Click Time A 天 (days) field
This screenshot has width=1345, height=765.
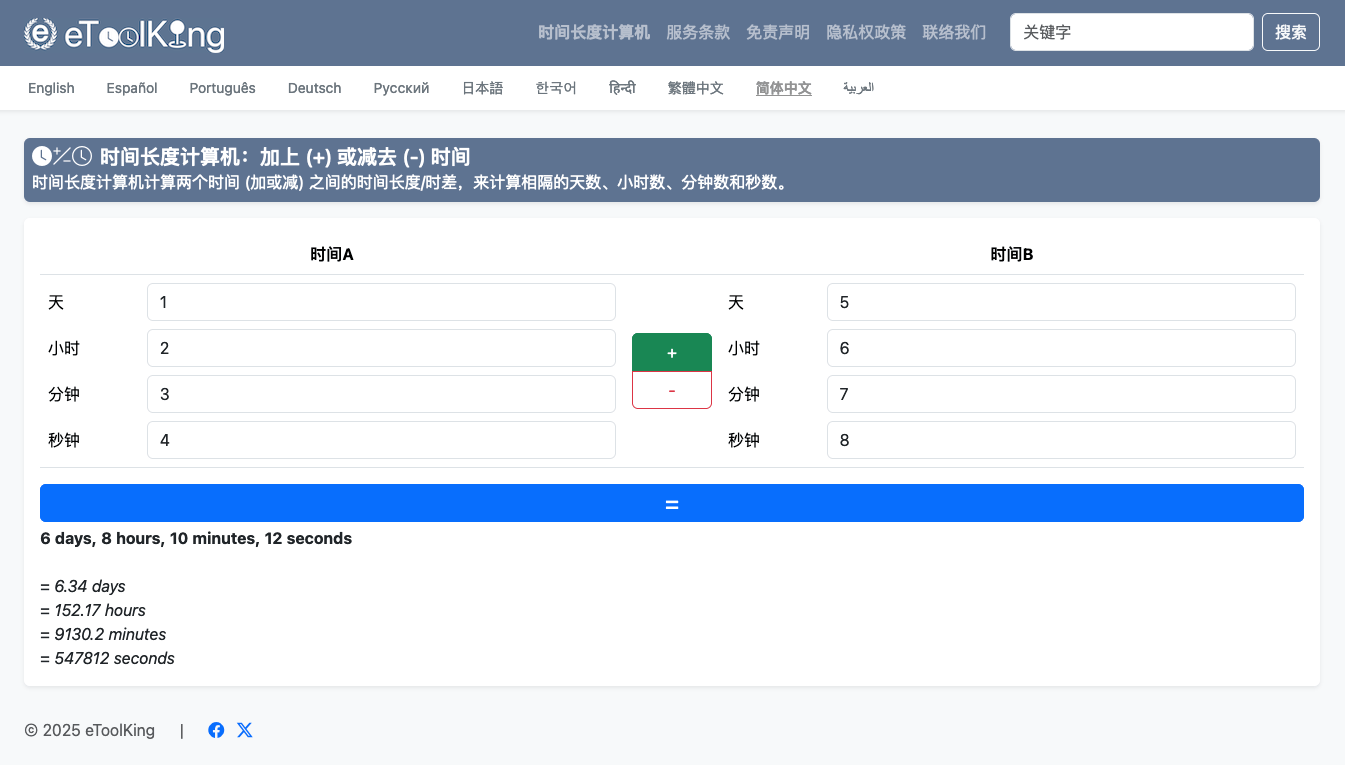pyautogui.click(x=380, y=302)
